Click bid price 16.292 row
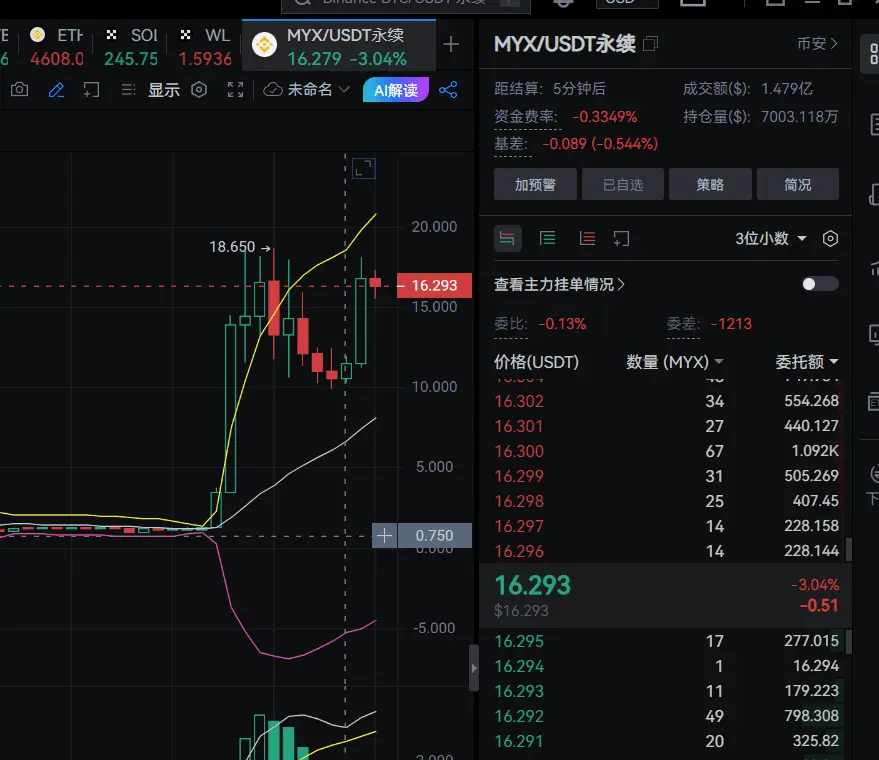The height and width of the screenshot is (760, 879). (x=666, y=716)
